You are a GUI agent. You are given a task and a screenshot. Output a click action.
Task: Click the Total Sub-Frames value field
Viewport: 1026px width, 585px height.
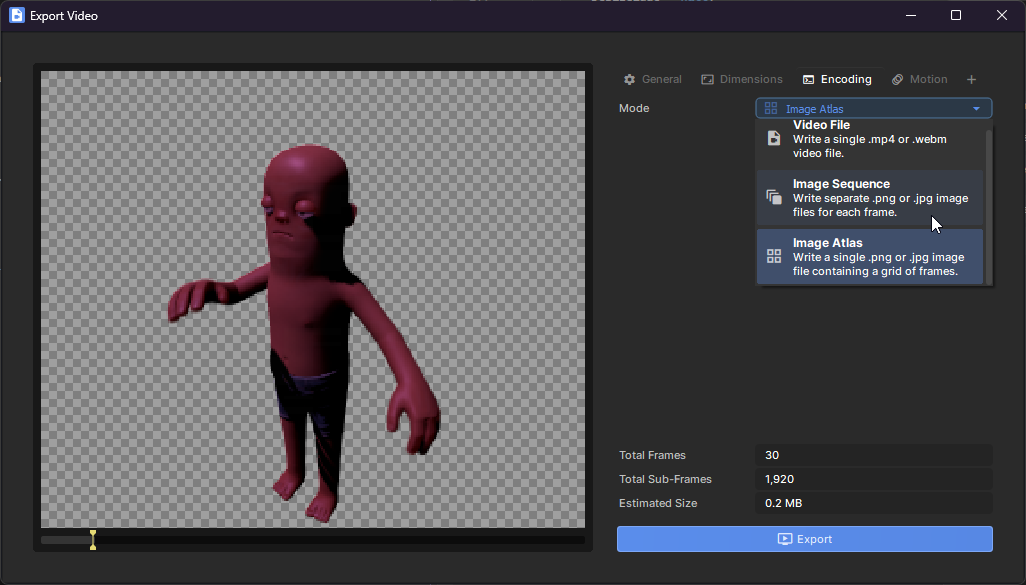pyautogui.click(x=873, y=479)
